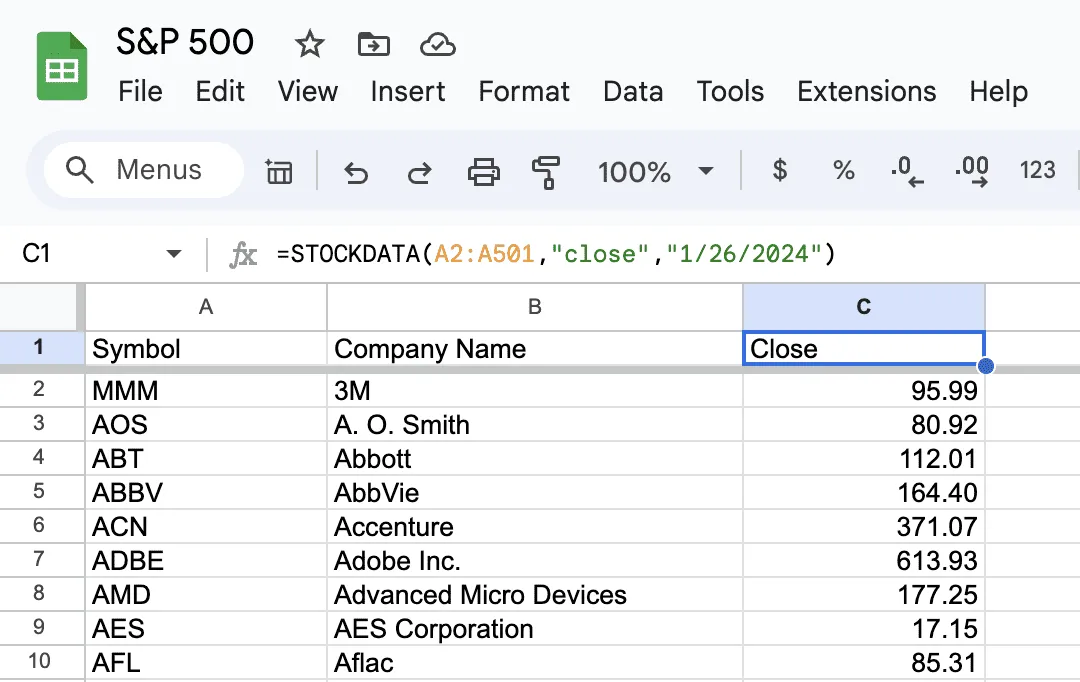This screenshot has height=682, width=1080.
Task: Open the Google Sheets home icon
Action: (62, 66)
